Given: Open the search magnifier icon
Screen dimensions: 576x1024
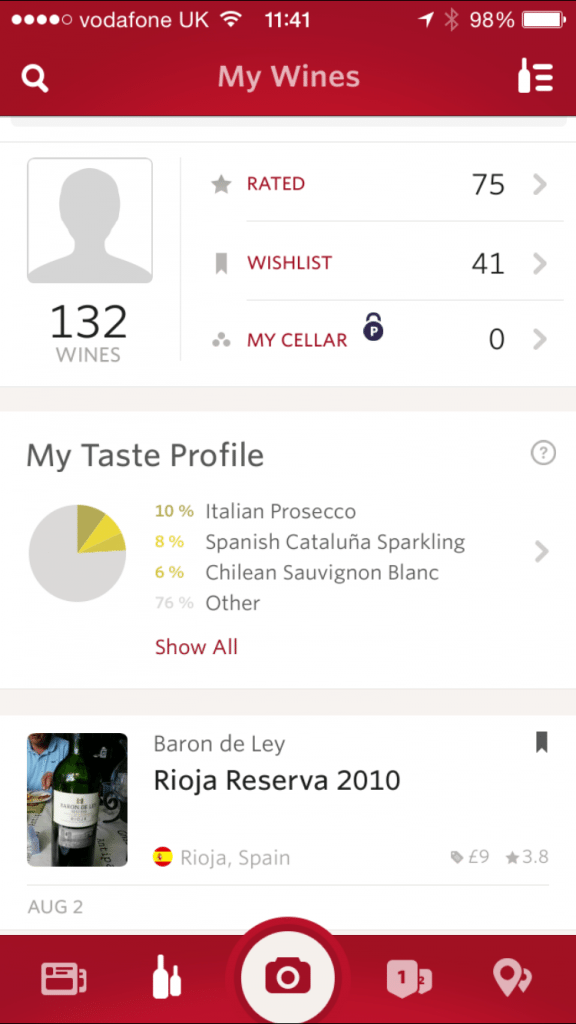Looking at the screenshot, I should (x=35, y=78).
